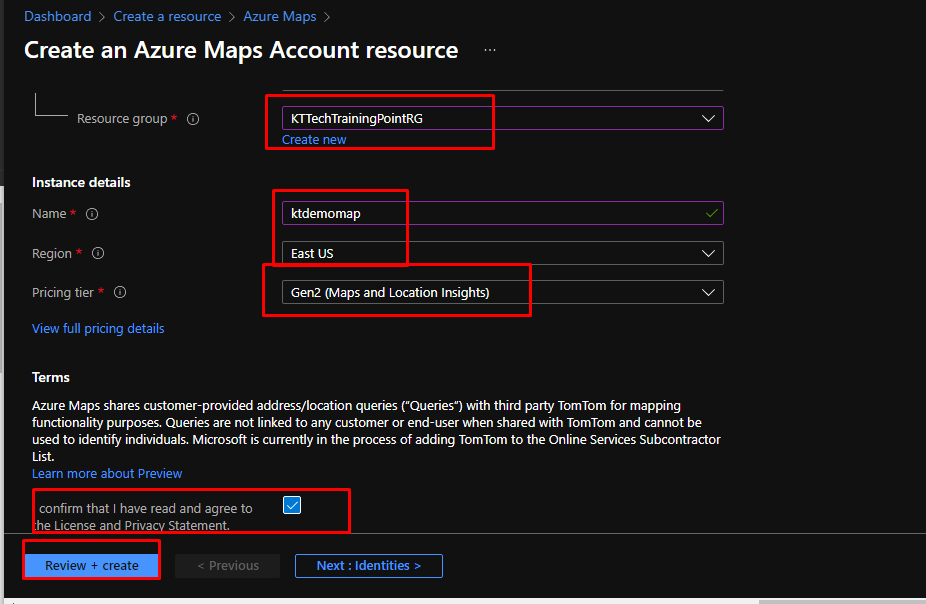The width and height of the screenshot is (926, 604).
Task: Click Create new resource group link
Action: (x=314, y=140)
